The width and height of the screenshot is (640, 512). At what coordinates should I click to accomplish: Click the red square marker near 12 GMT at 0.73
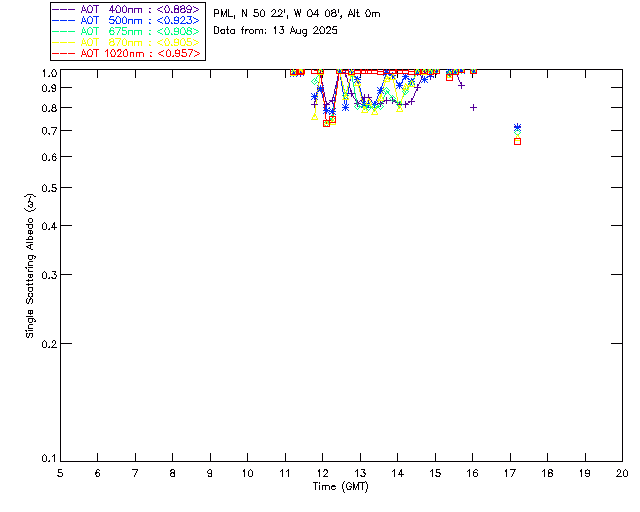[x=327, y=123]
